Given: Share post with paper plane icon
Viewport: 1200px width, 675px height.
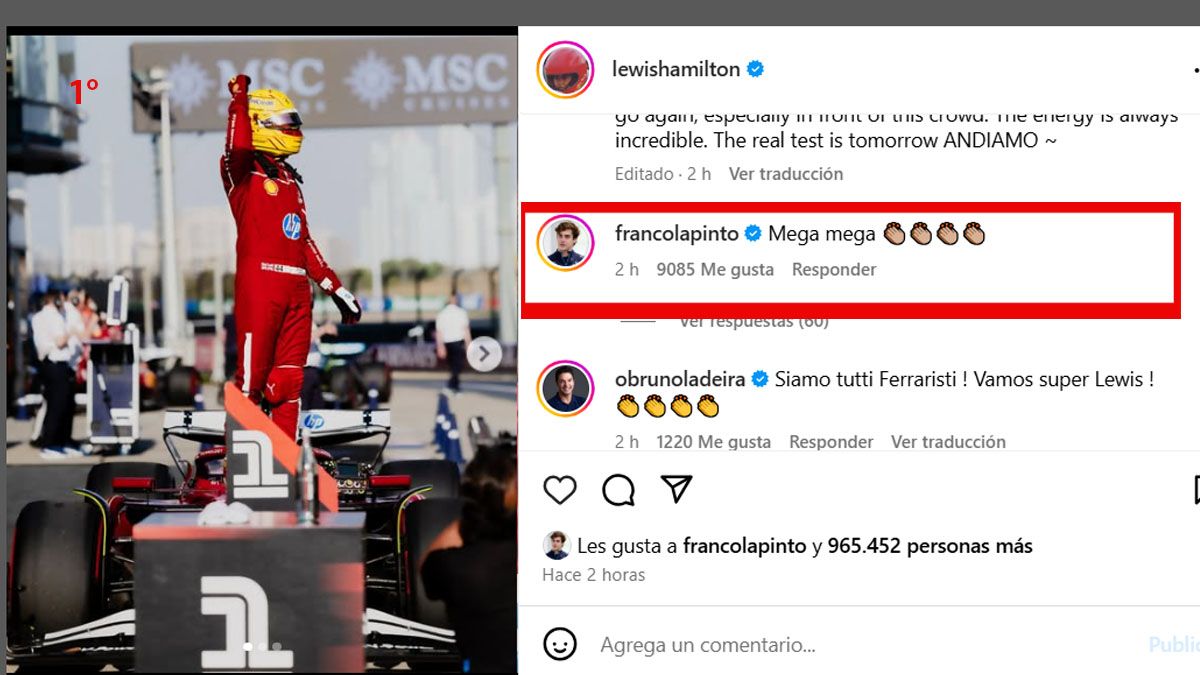Looking at the screenshot, I should click(x=677, y=489).
